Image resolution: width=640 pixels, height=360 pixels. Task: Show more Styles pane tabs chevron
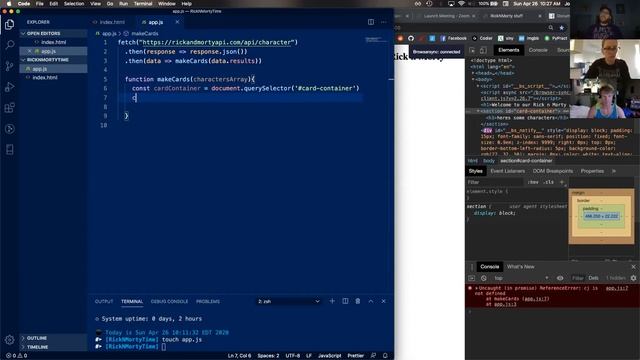(614, 171)
